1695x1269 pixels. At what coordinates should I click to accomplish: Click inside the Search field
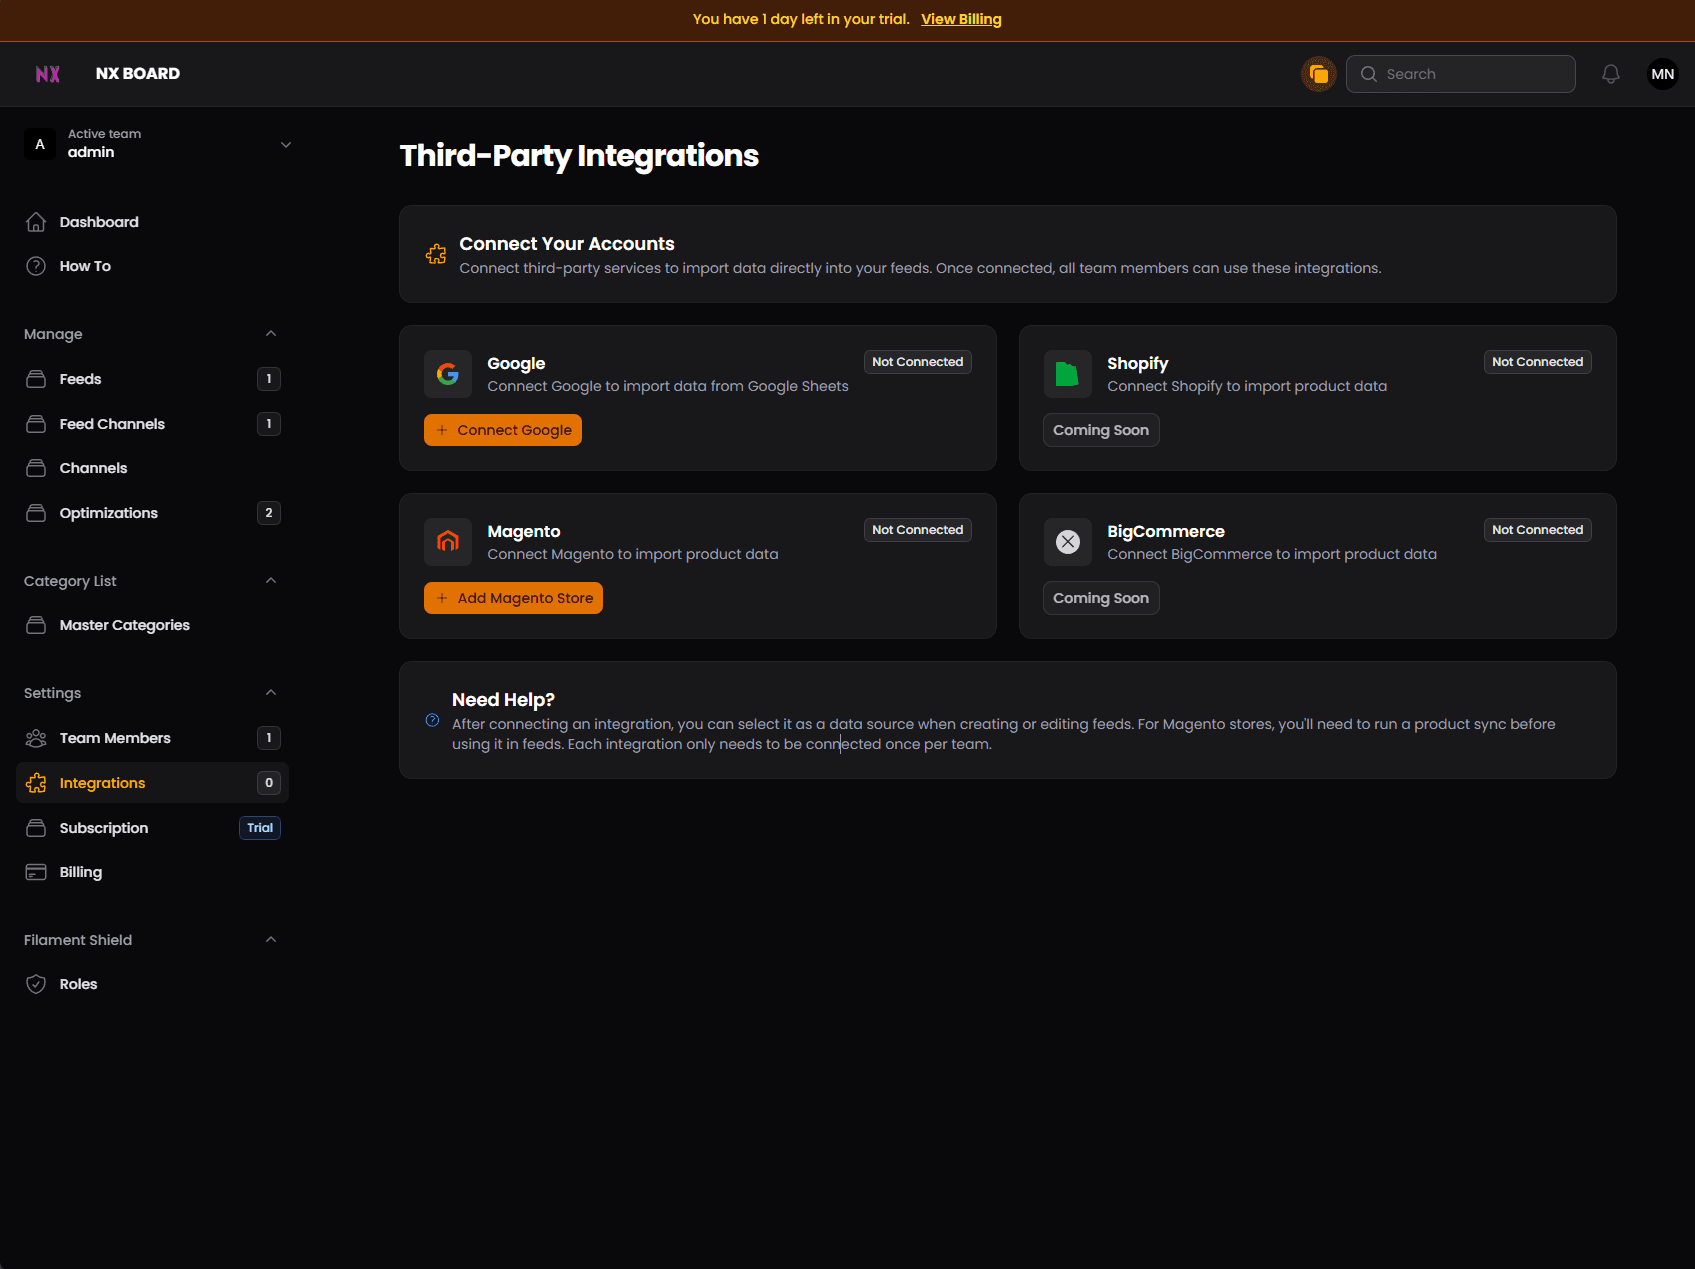coord(1460,73)
